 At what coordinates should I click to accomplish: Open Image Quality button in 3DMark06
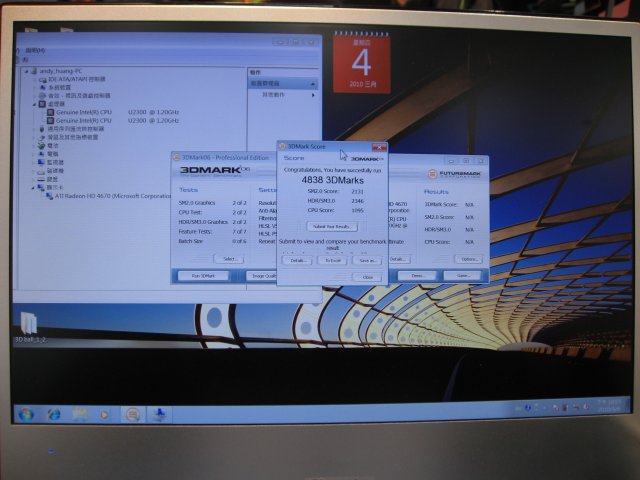[262, 276]
